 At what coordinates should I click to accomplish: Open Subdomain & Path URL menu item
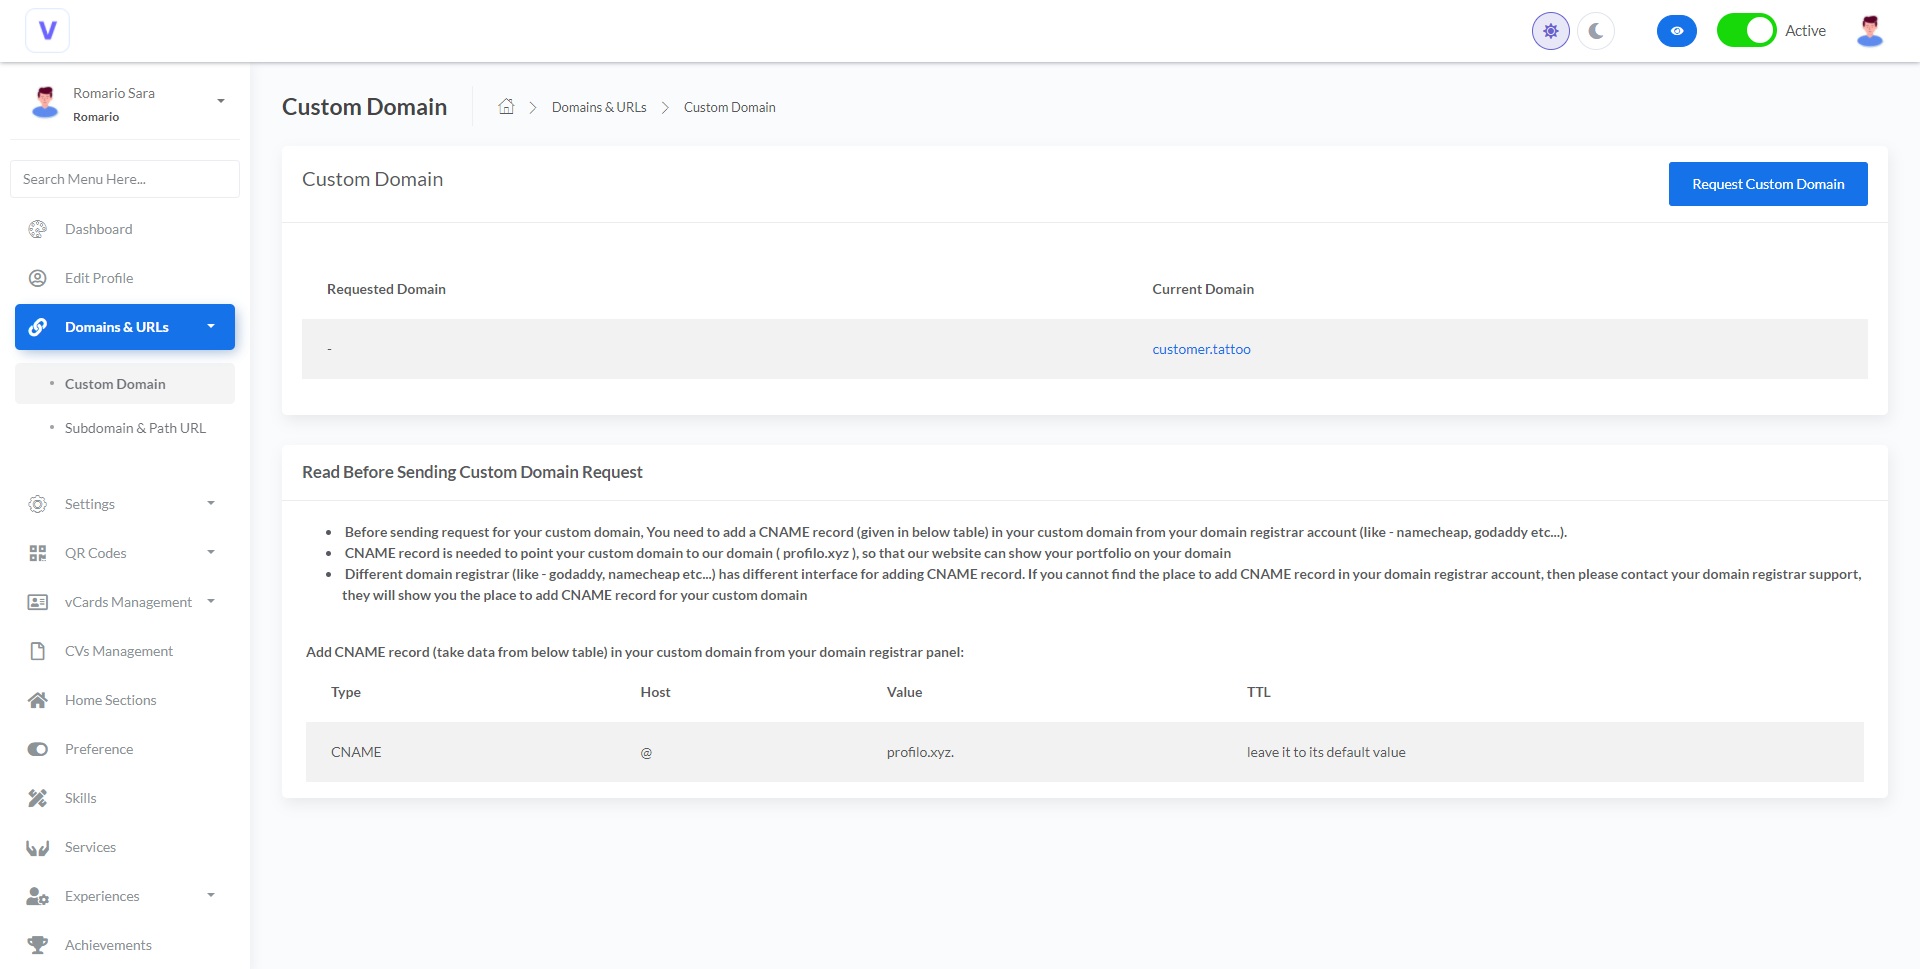pos(135,428)
